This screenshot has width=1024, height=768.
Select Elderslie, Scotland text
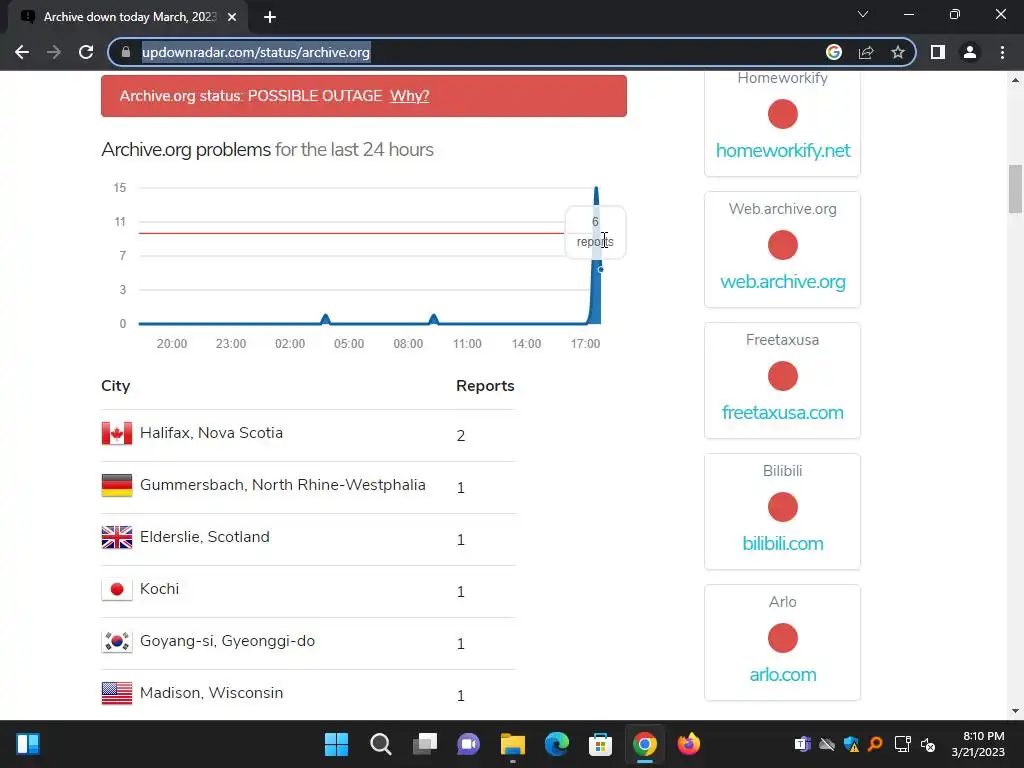point(204,537)
